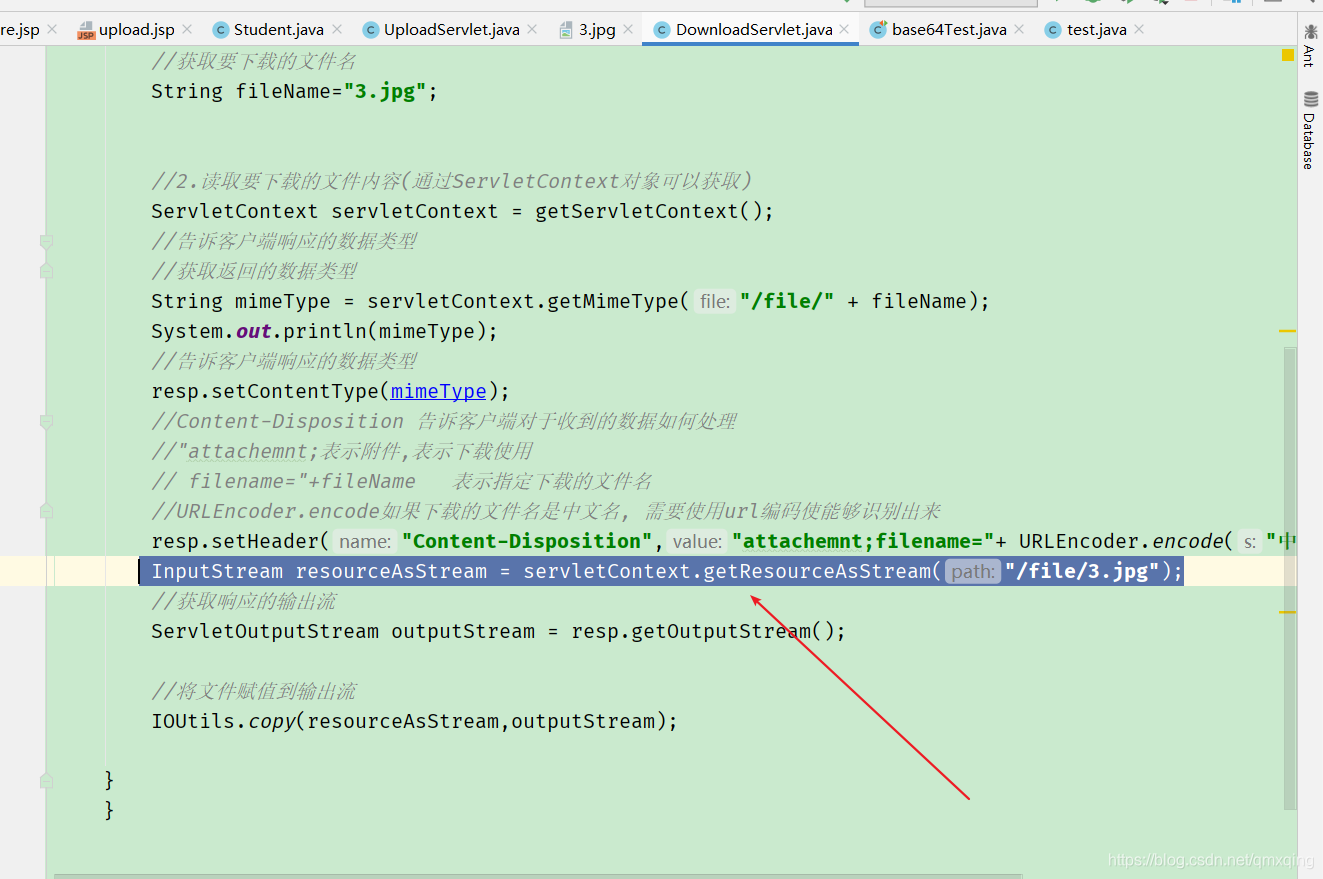The image size is (1323, 879).
Task: Click the '//将文件赋值到输出流' comment
Action: click(x=253, y=691)
